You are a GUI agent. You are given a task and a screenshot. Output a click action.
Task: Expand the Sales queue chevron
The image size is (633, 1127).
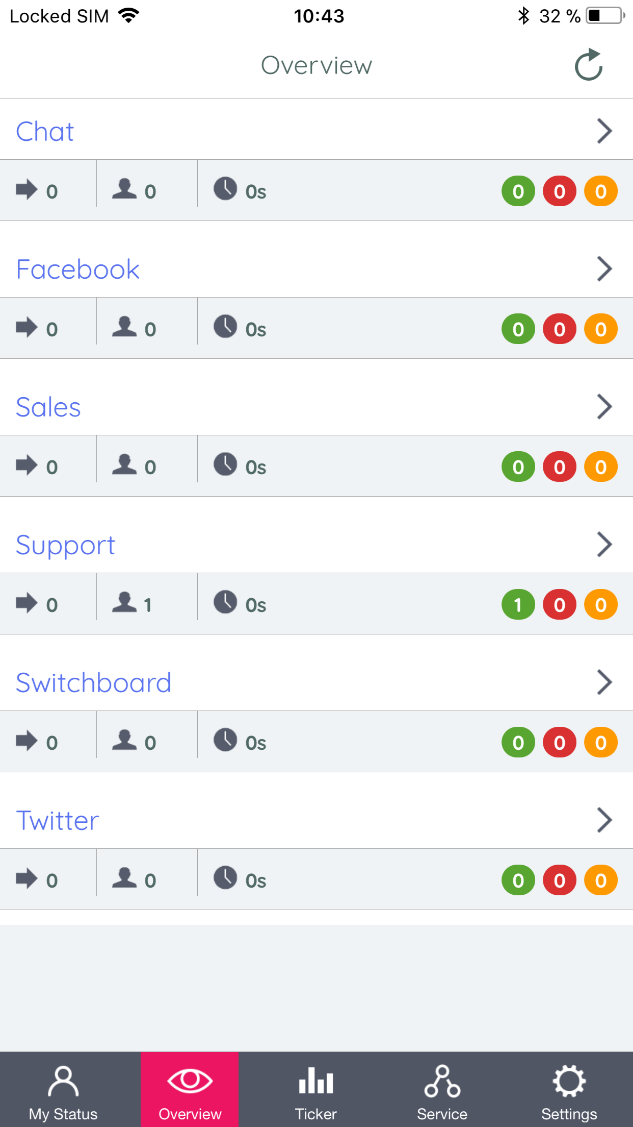[604, 406]
